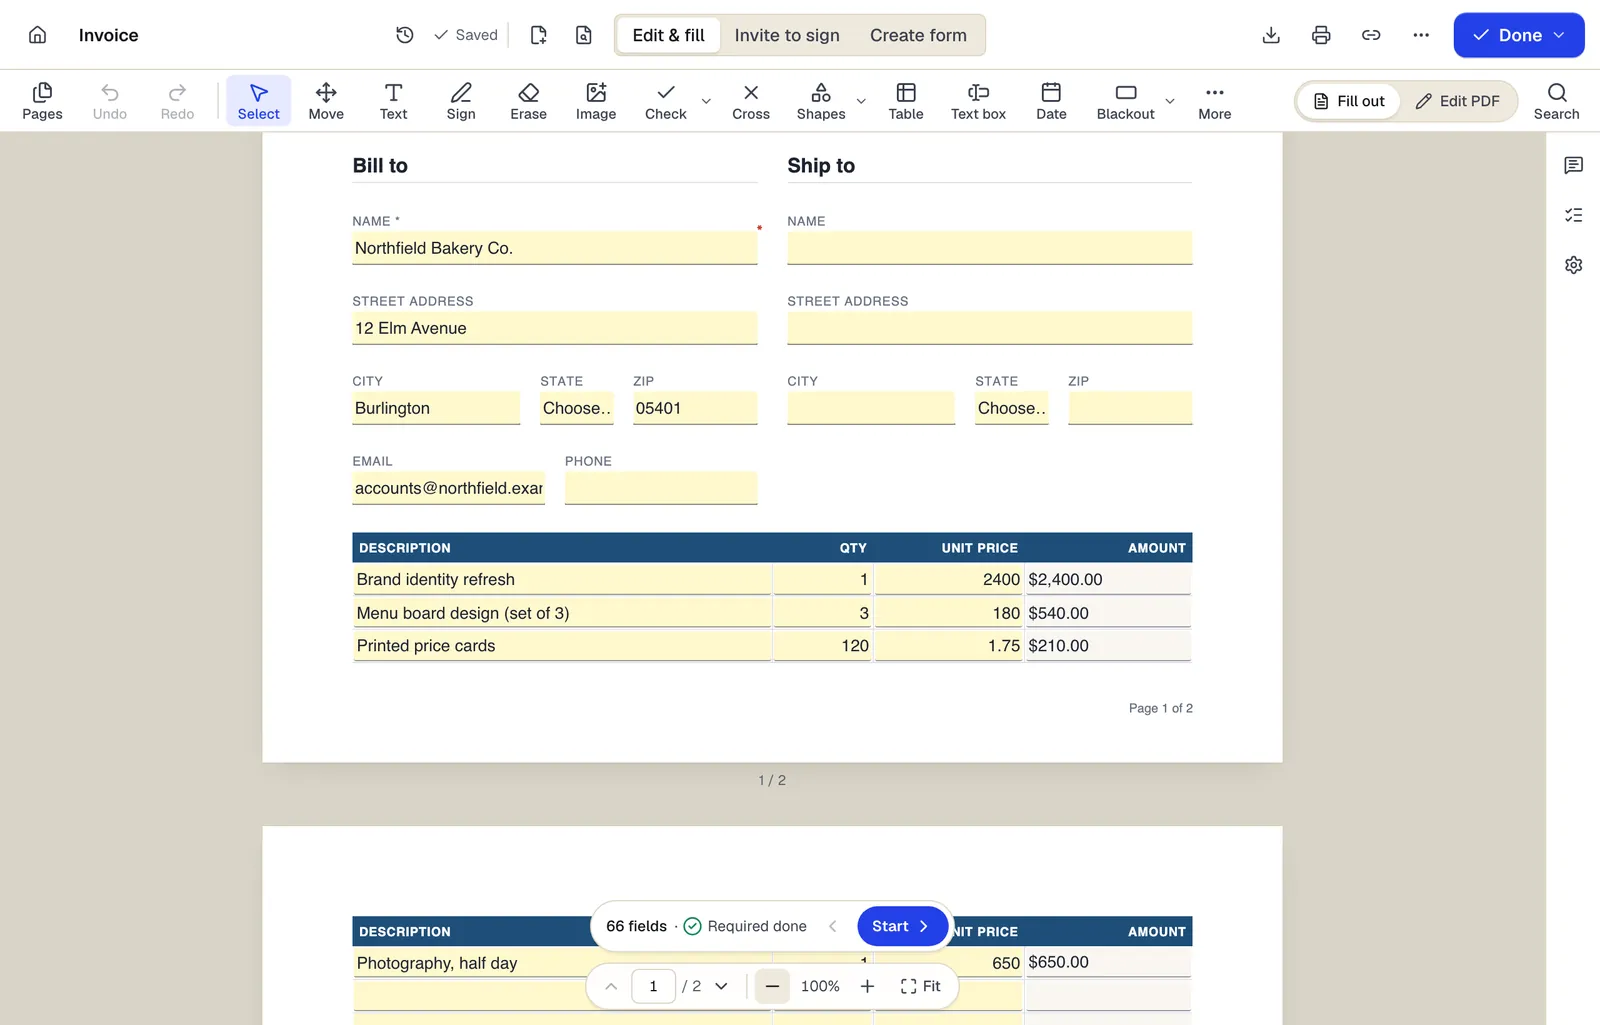Add a Text box
This screenshot has height=1025, width=1600.
(x=978, y=101)
